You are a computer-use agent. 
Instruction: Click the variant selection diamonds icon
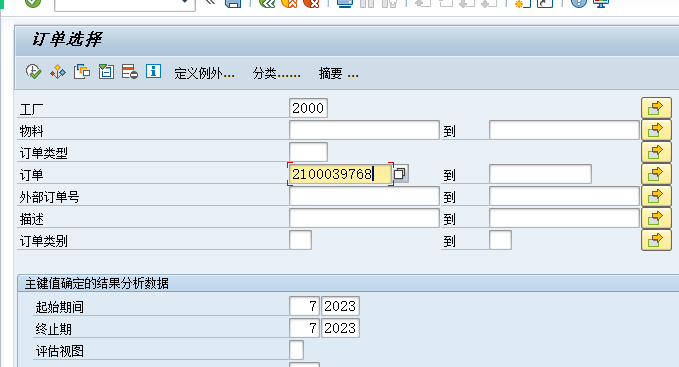coord(58,71)
